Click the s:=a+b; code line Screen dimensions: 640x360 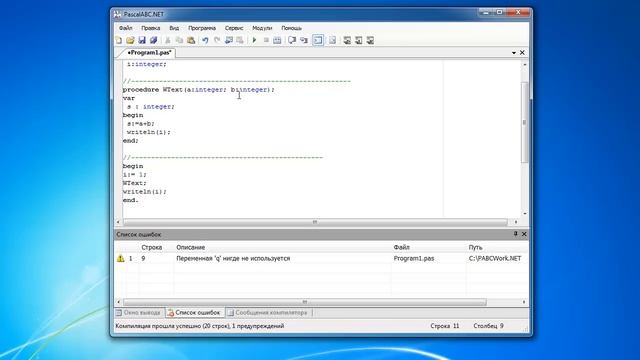point(141,124)
